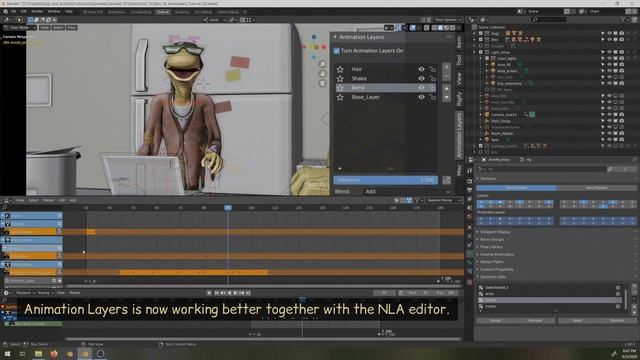The width and height of the screenshot is (640, 360).
Task: Open the Object Data armature properties tab
Action: (470, 253)
